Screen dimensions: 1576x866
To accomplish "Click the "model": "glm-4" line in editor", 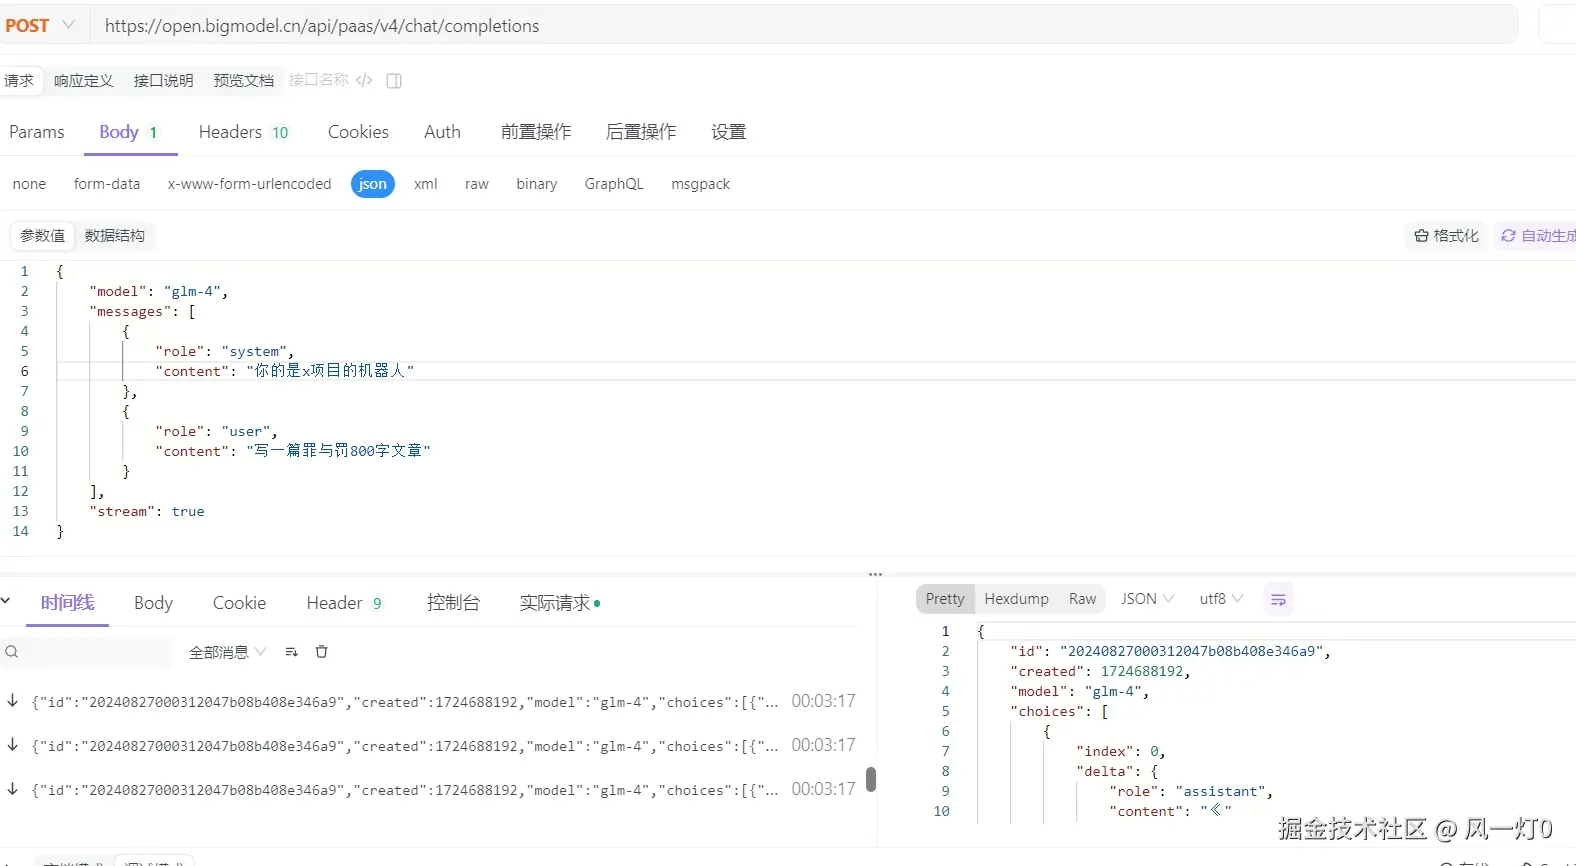I will [158, 292].
